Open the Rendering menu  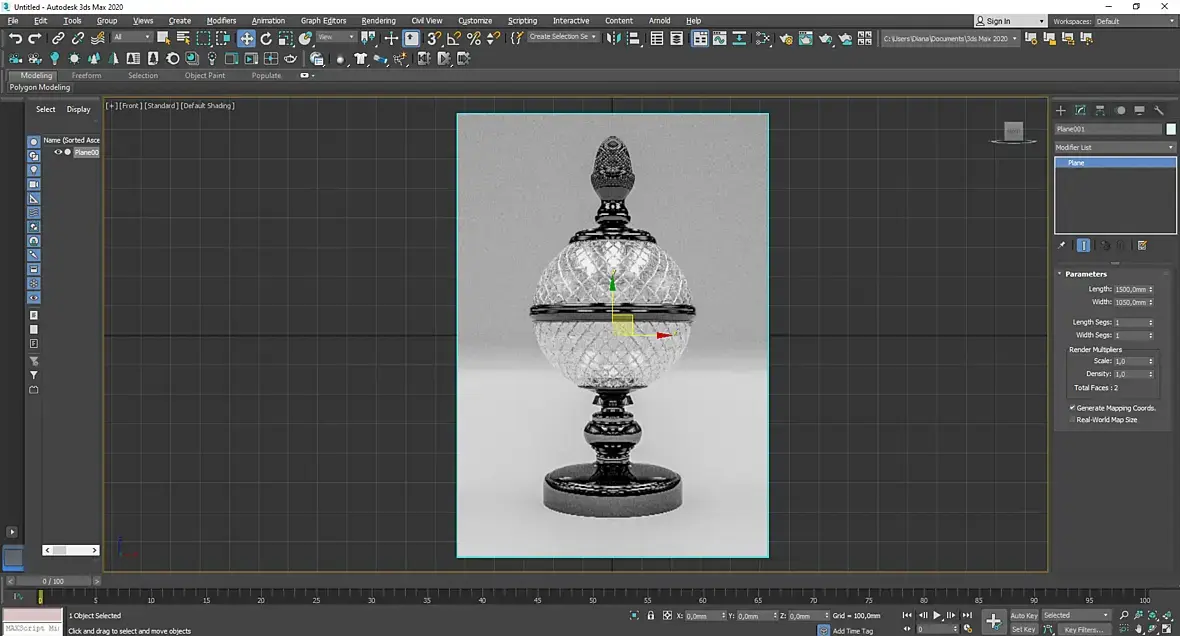[378, 20]
